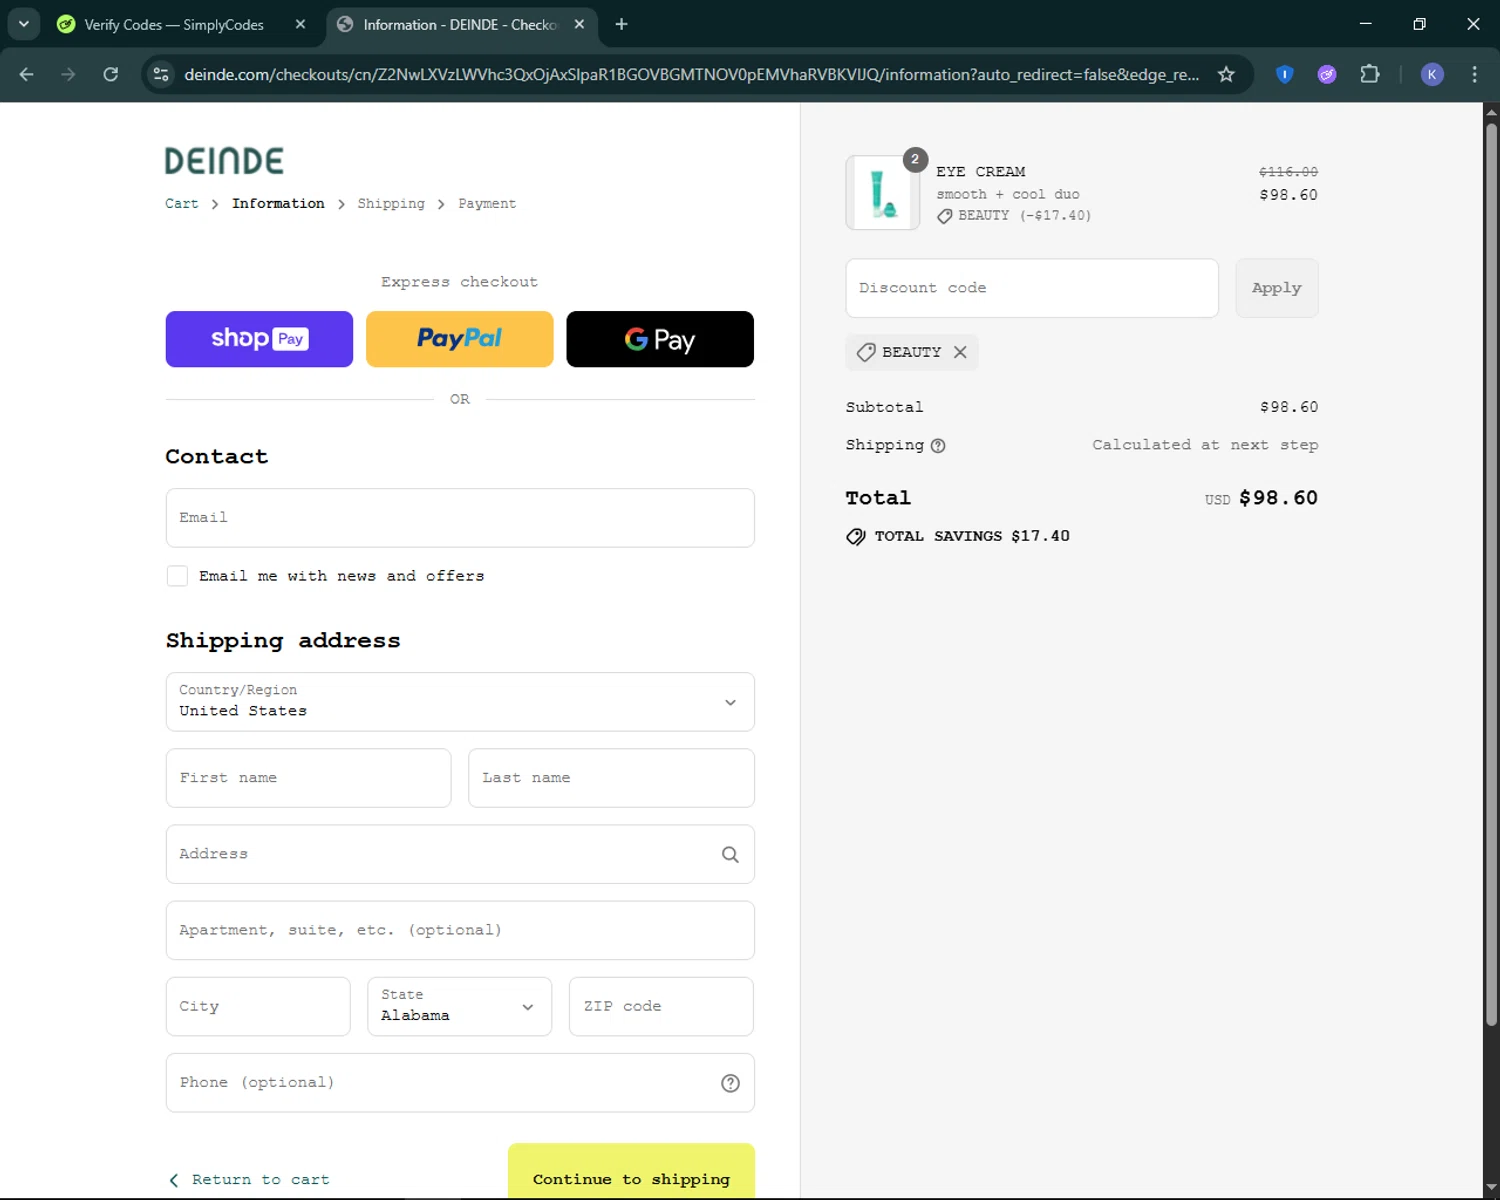
Task: Click Apply discount button
Action: tap(1277, 288)
